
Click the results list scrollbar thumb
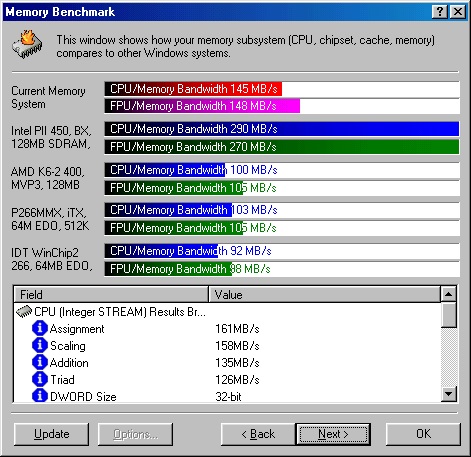coord(448,315)
